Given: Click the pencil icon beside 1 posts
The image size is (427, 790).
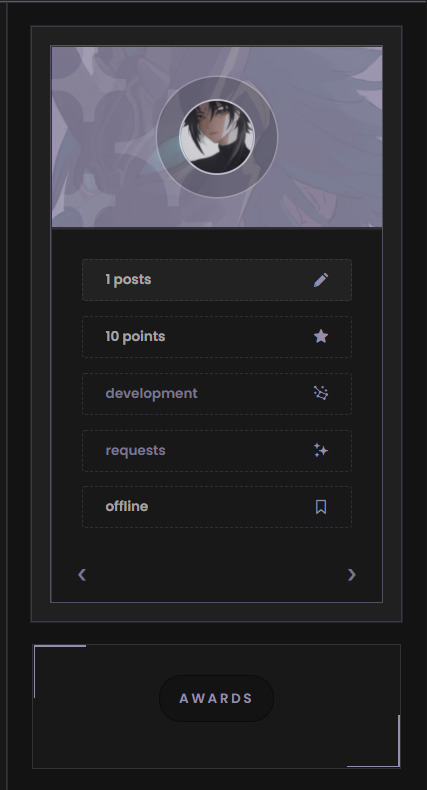Looking at the screenshot, I should coord(321,280).
